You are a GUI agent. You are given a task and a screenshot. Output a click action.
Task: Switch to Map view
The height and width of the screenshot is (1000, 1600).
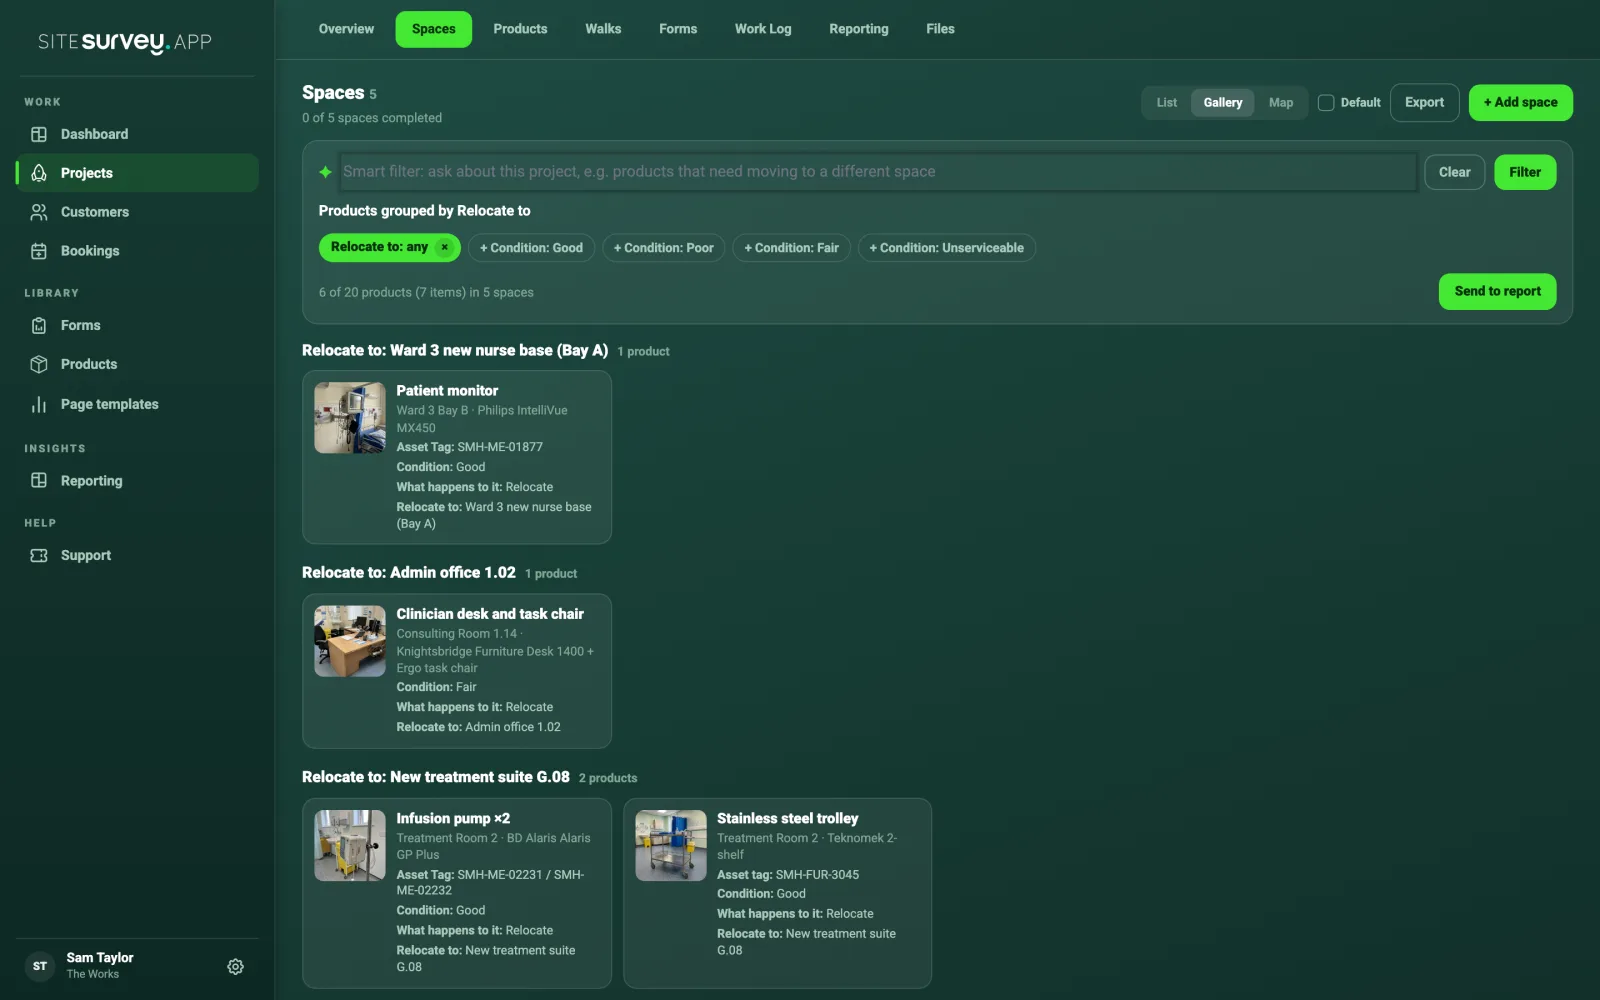pyautogui.click(x=1281, y=102)
